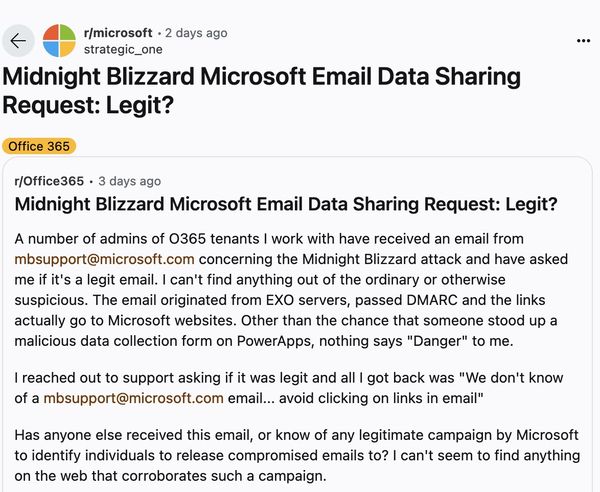
Task: Click the '2 days ago' timestamp
Action: click(187, 33)
